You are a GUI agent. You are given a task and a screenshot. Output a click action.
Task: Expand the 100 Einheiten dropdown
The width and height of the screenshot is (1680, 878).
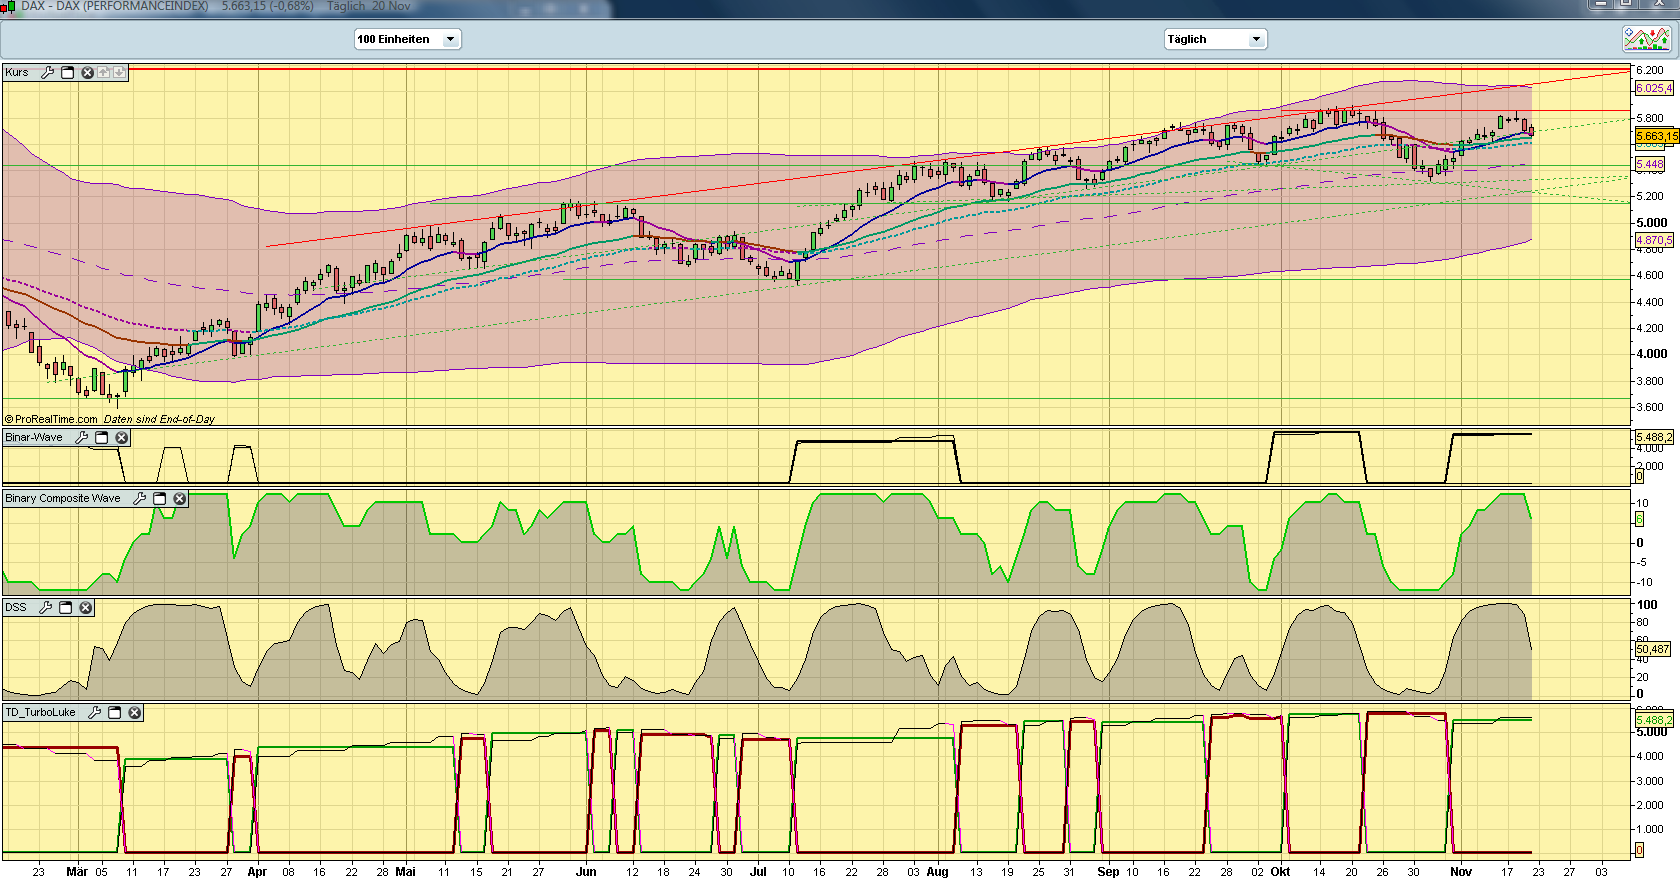point(450,40)
